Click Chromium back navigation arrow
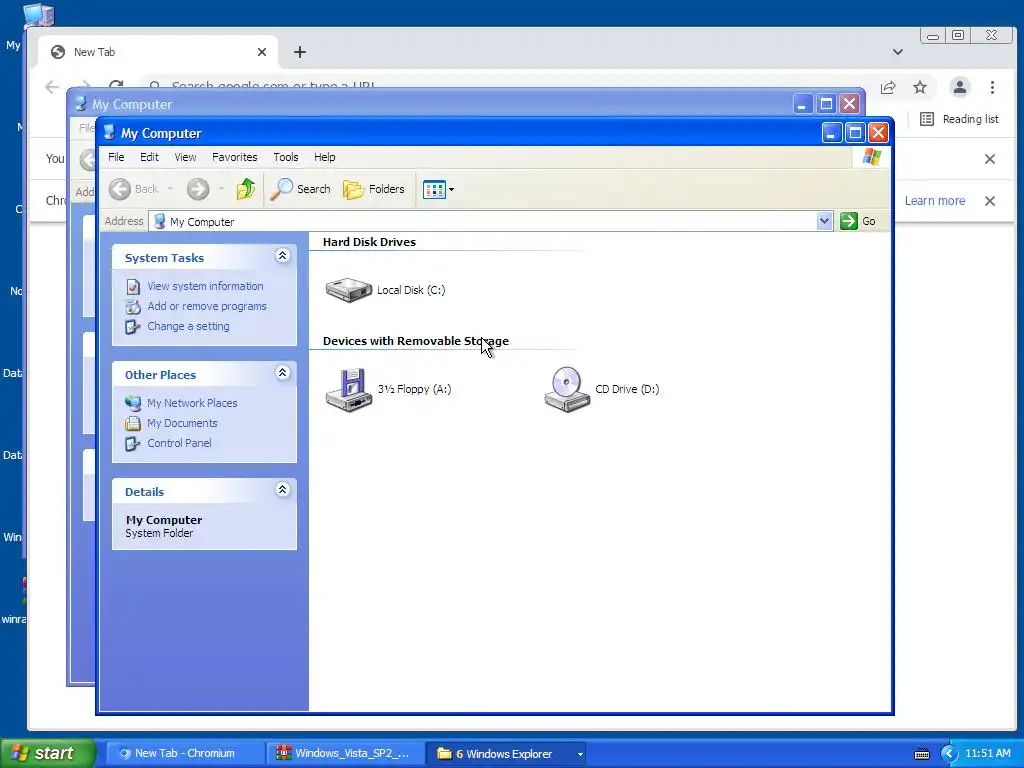 point(52,87)
